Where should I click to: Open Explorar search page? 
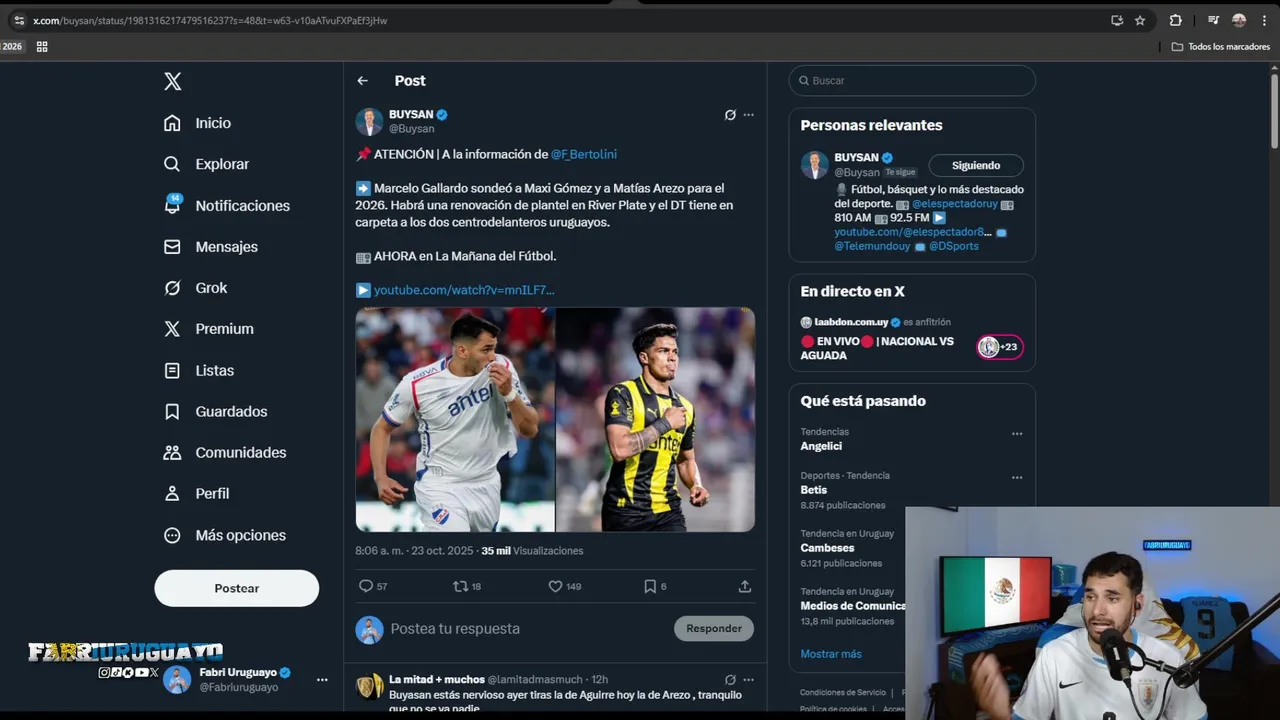(207, 164)
